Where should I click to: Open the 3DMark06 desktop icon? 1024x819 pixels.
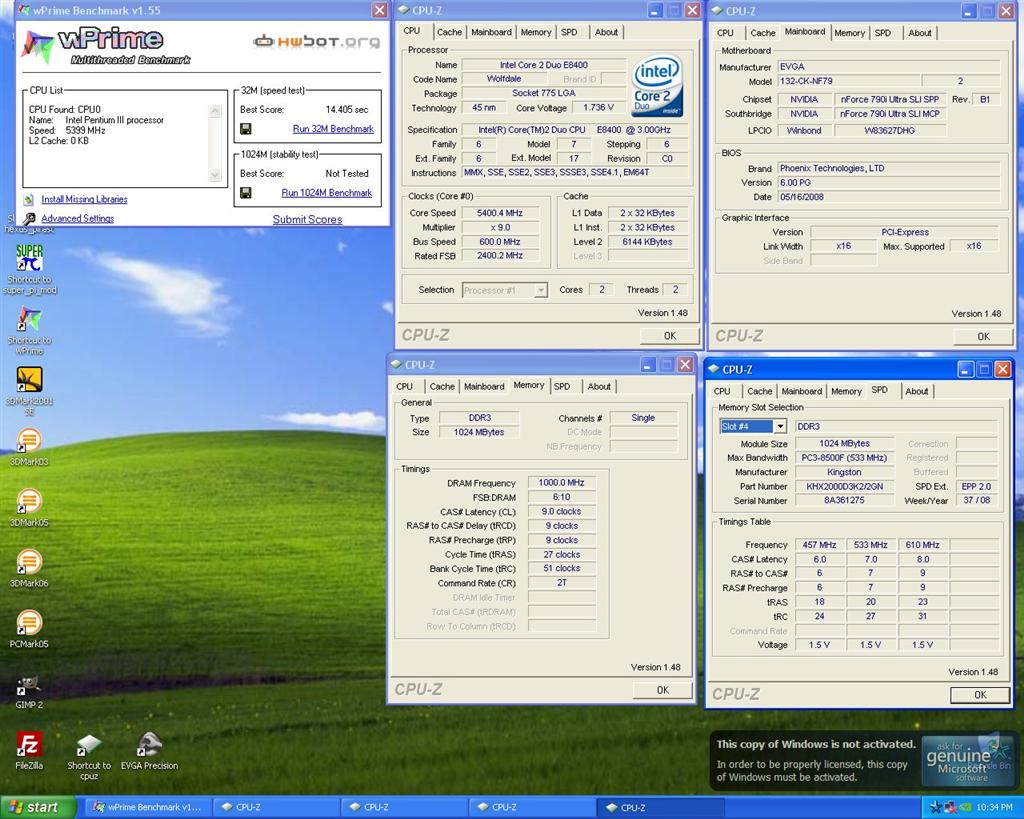[29, 562]
